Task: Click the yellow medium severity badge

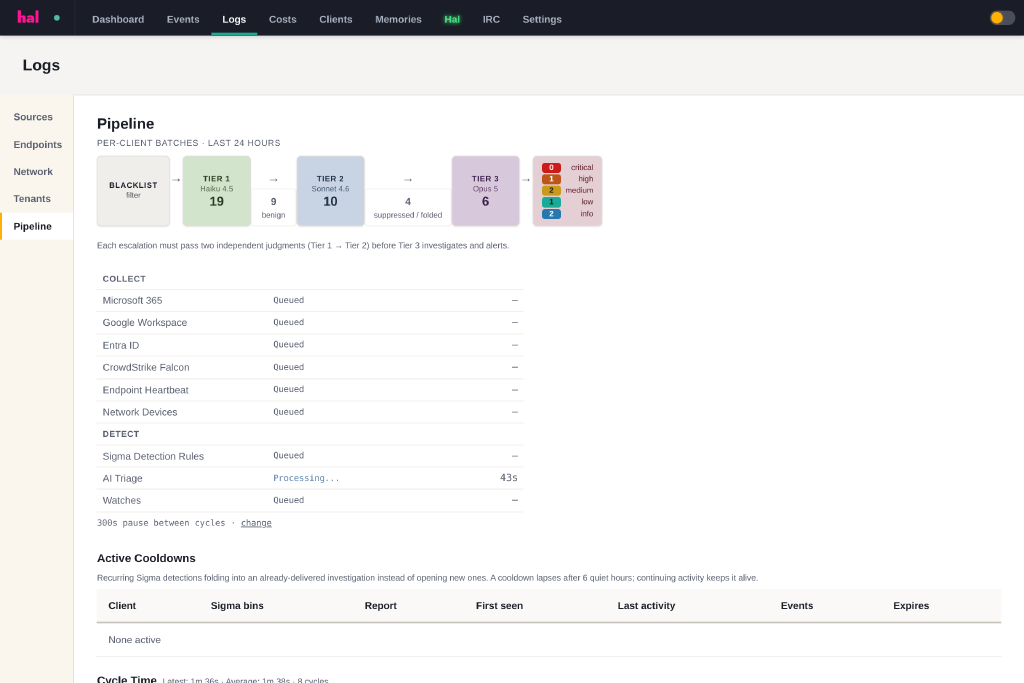Action: [x=551, y=191]
